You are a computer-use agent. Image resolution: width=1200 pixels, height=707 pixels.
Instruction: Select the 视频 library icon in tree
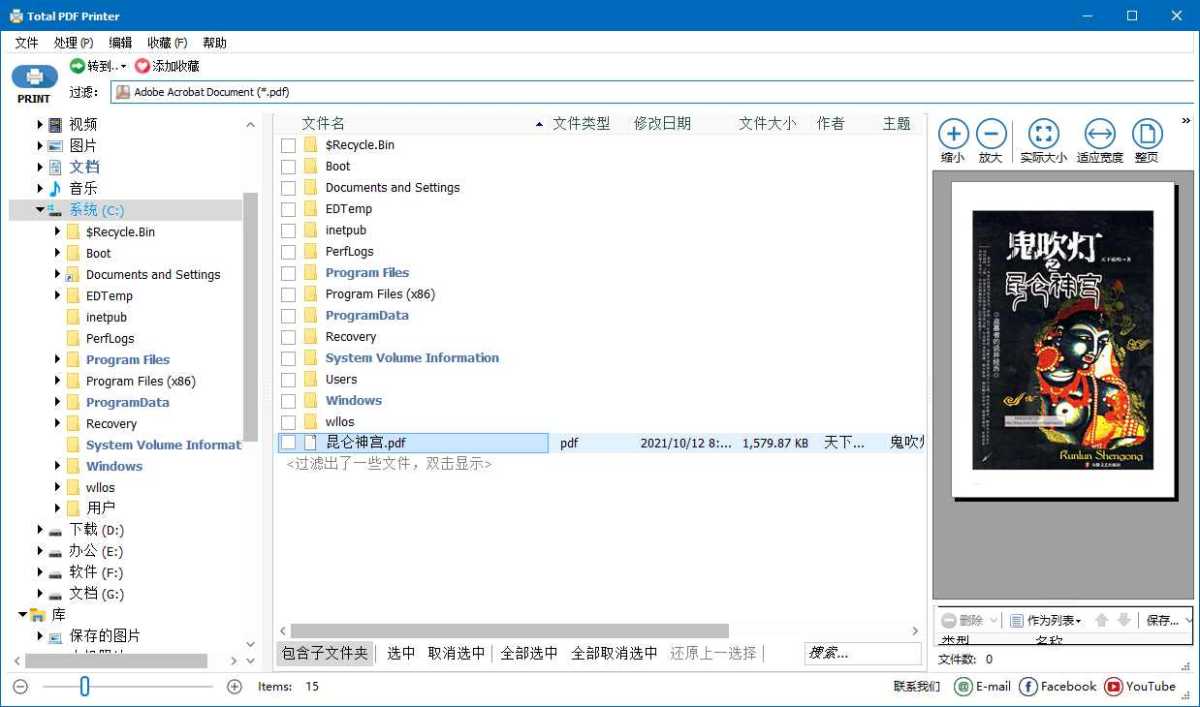pyautogui.click(x=55, y=125)
